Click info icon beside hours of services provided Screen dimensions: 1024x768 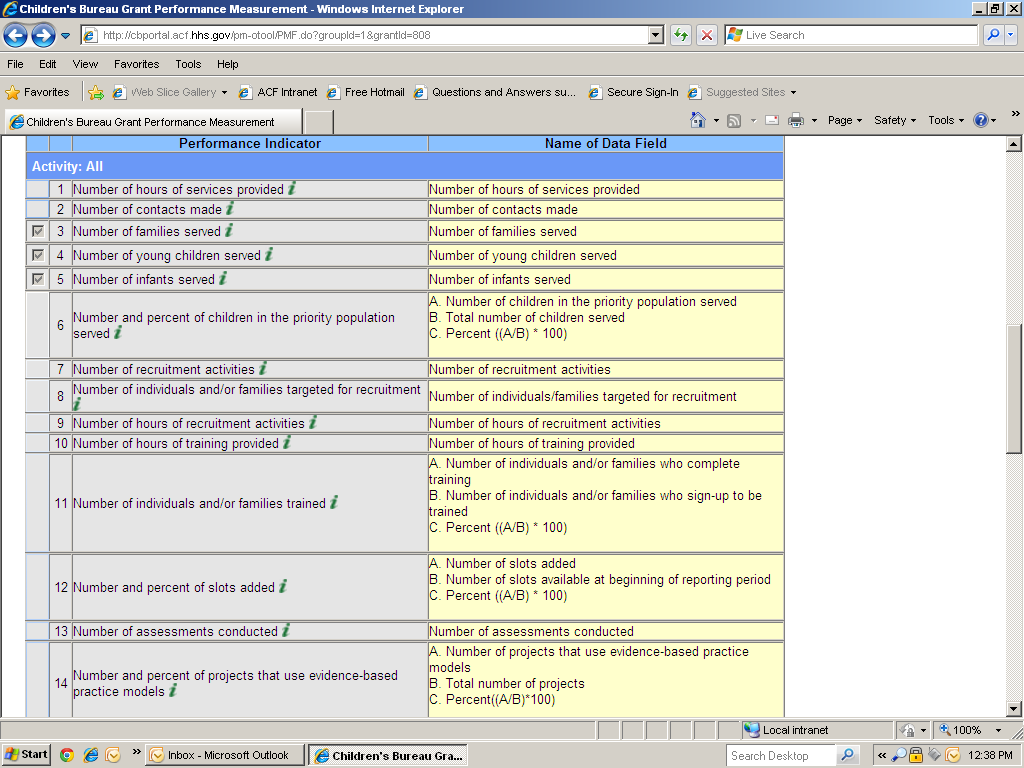(292, 188)
